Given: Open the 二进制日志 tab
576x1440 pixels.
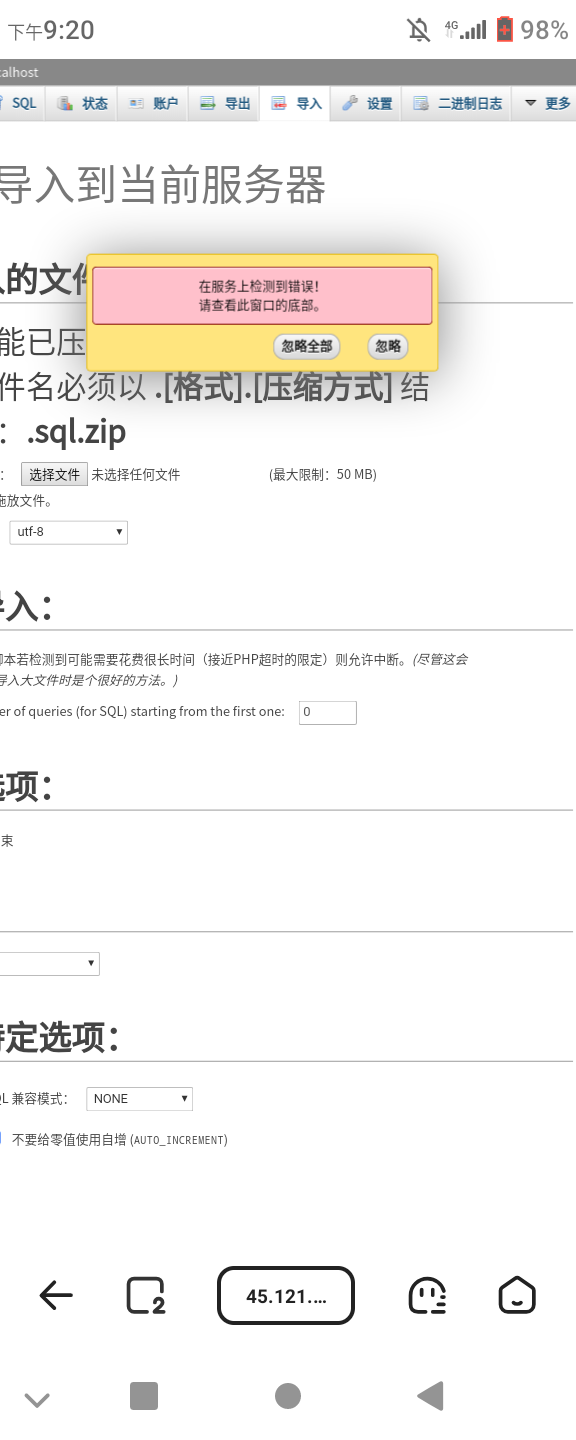Looking at the screenshot, I should (x=457, y=103).
